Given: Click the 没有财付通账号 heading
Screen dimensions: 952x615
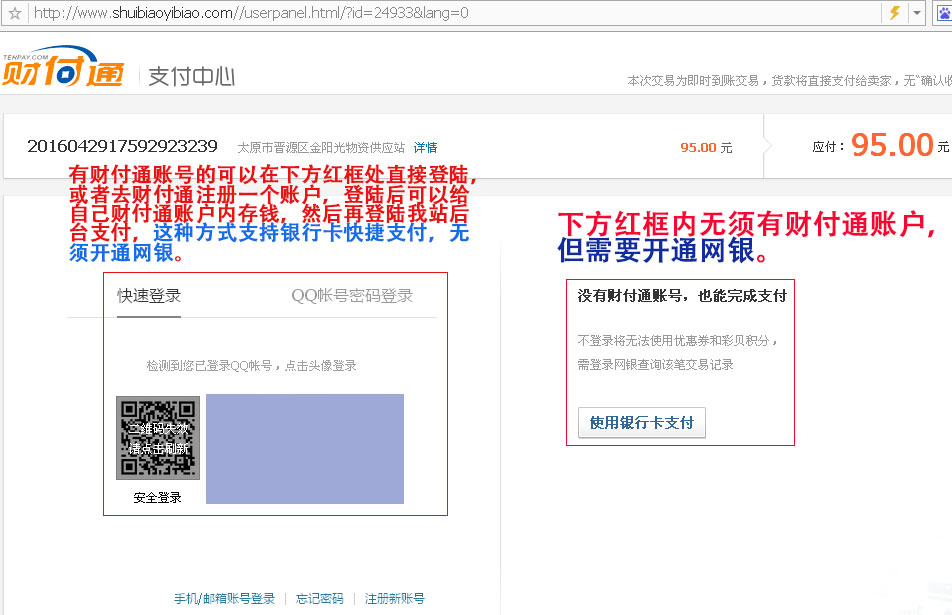Looking at the screenshot, I should point(682,295).
